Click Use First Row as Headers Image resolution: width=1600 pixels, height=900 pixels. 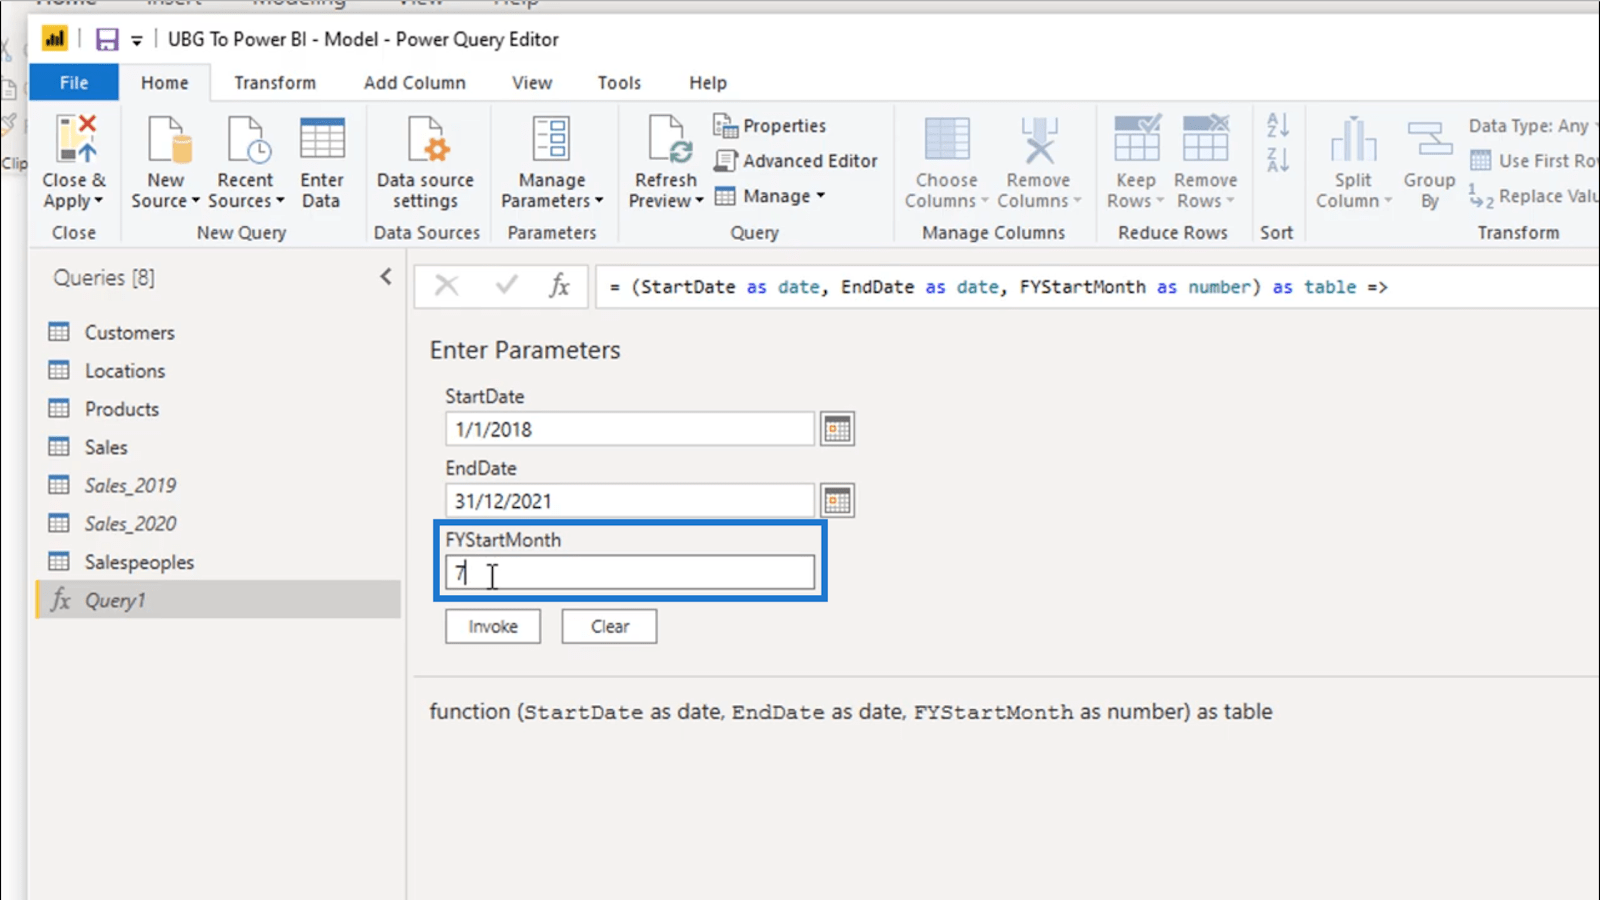click(x=1535, y=160)
